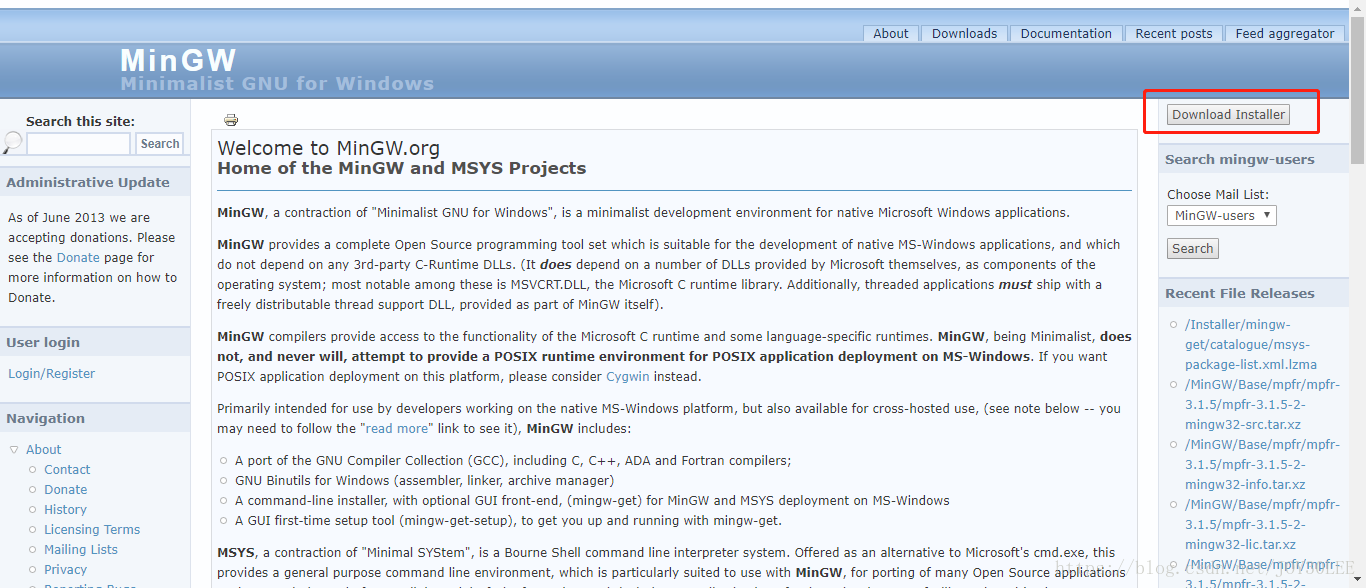Screen dimensions: 1366x588
Task: Open Privacy in the navigation
Action: tap(65, 569)
